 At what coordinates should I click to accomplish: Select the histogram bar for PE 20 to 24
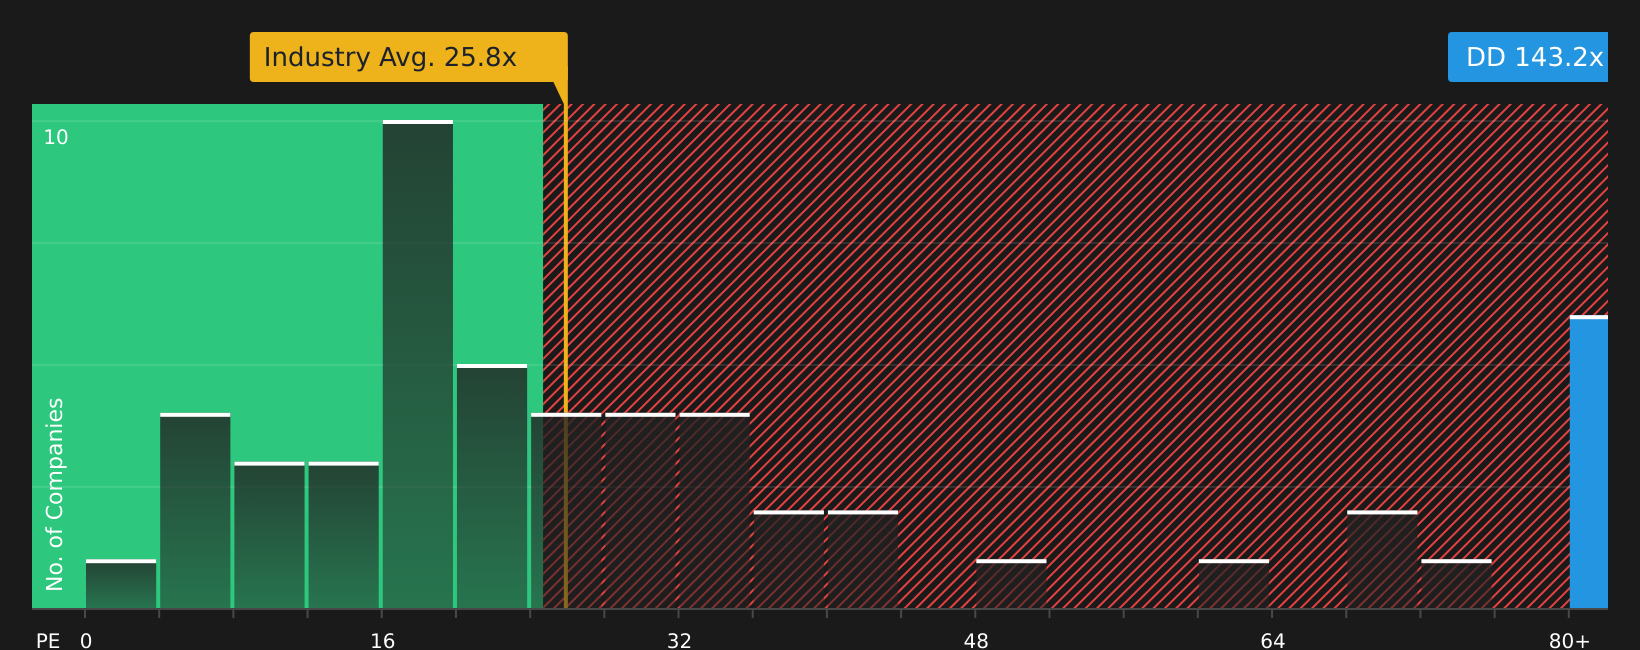(492, 486)
